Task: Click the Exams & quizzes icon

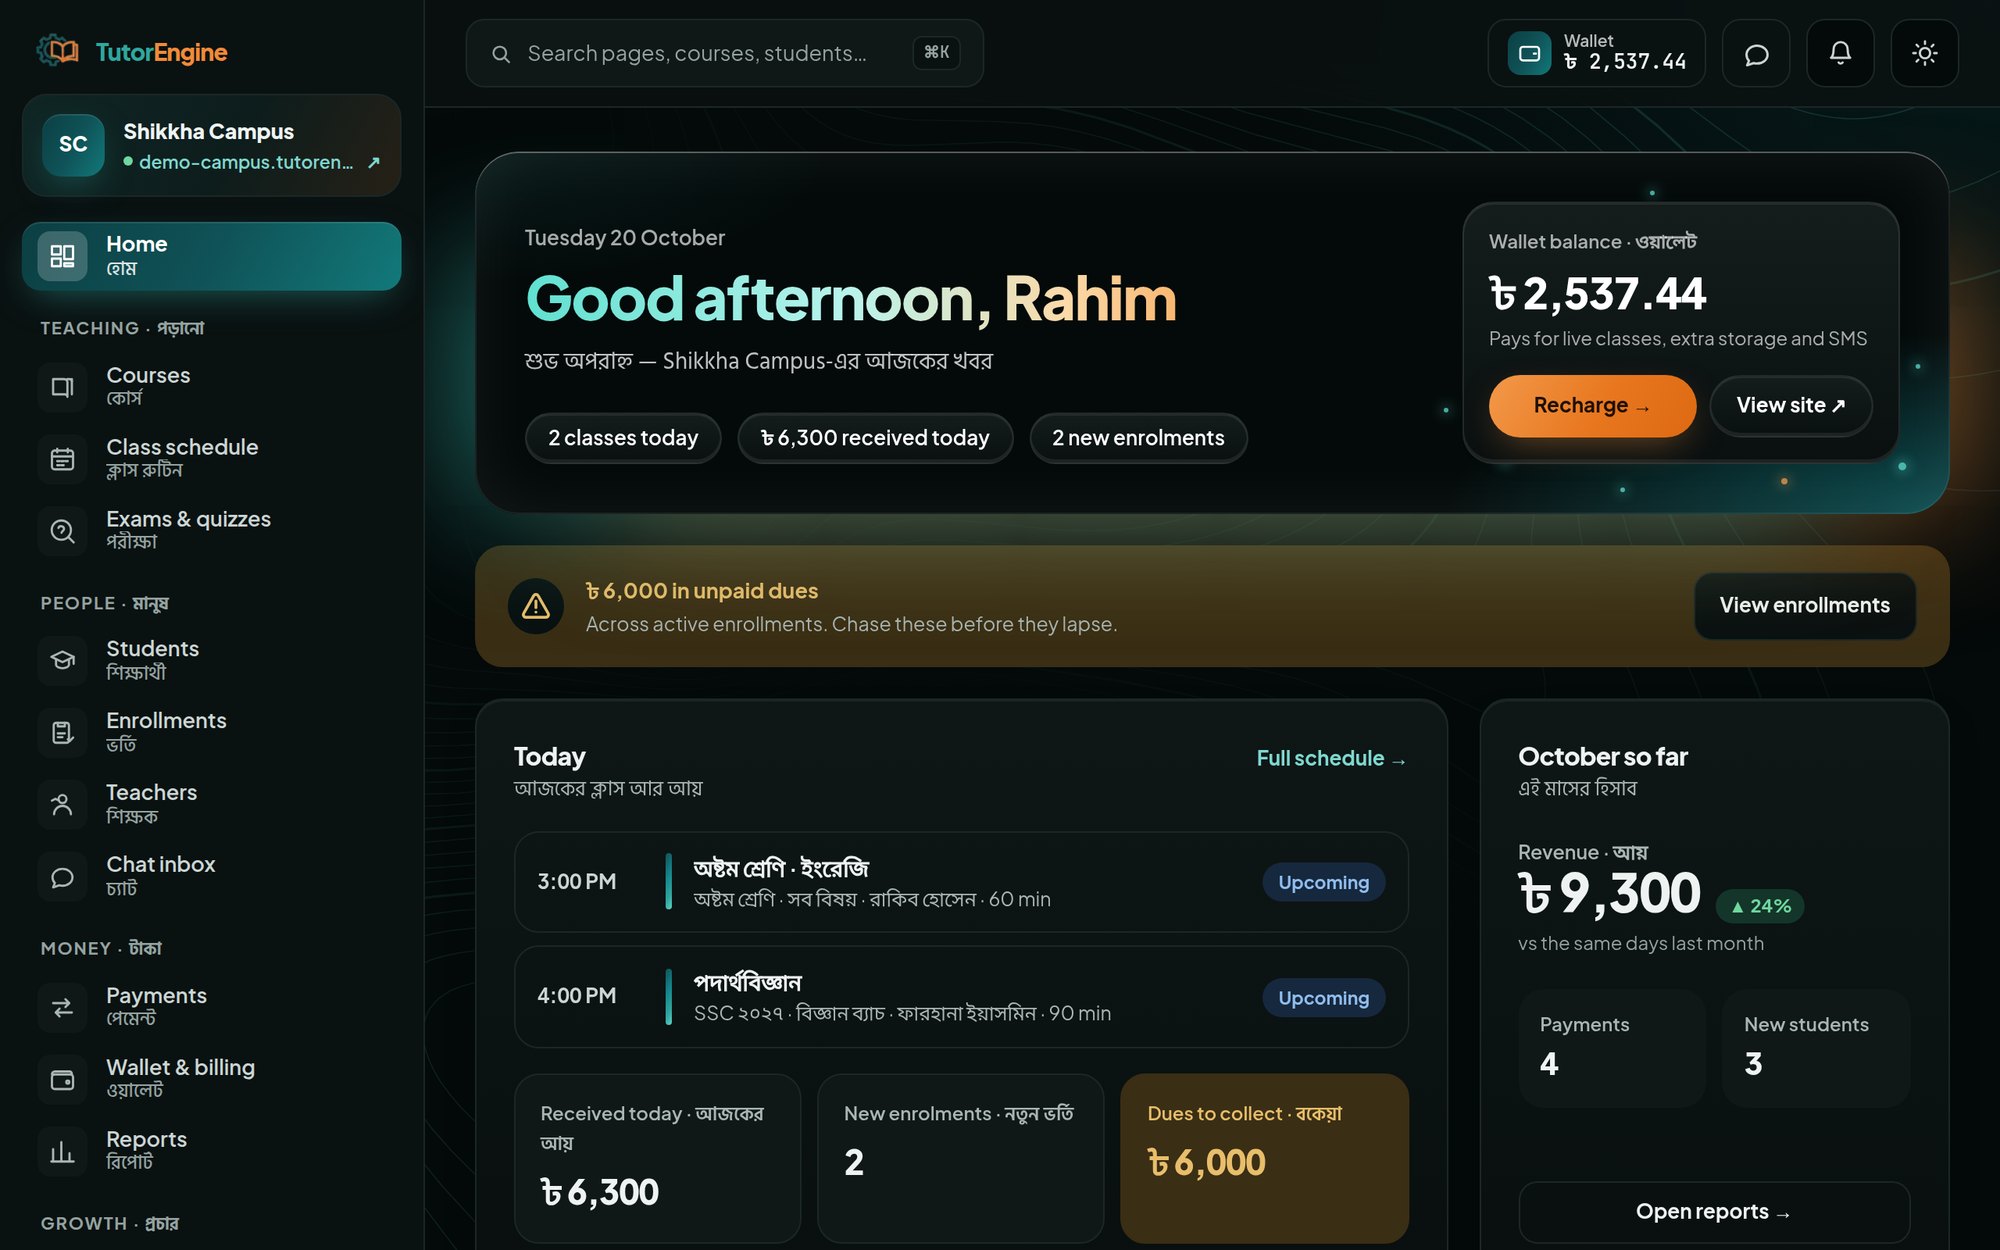Action: [x=63, y=531]
